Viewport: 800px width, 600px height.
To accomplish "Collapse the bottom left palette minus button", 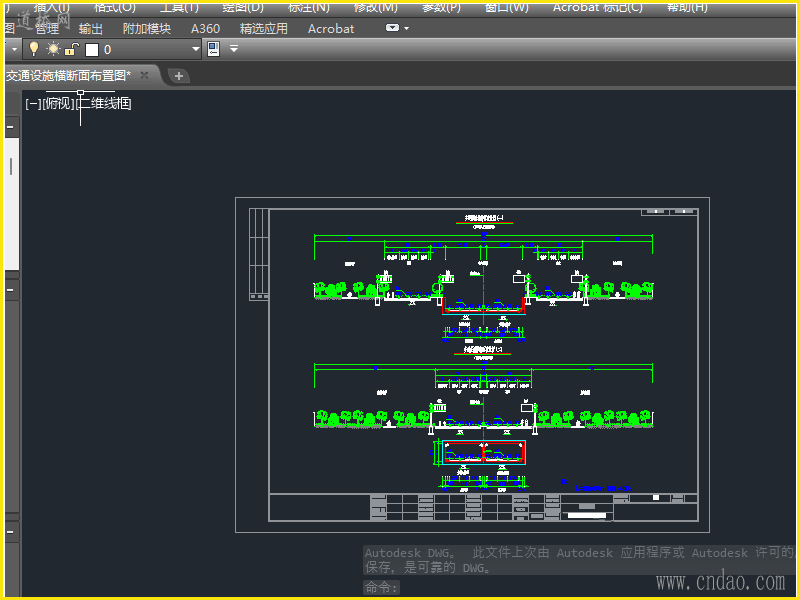I will point(10,531).
